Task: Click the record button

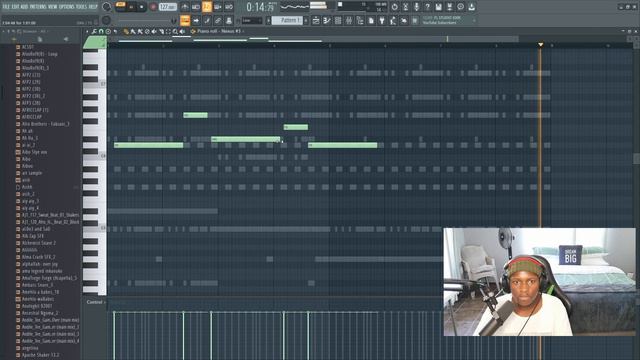Action: click(x=153, y=7)
